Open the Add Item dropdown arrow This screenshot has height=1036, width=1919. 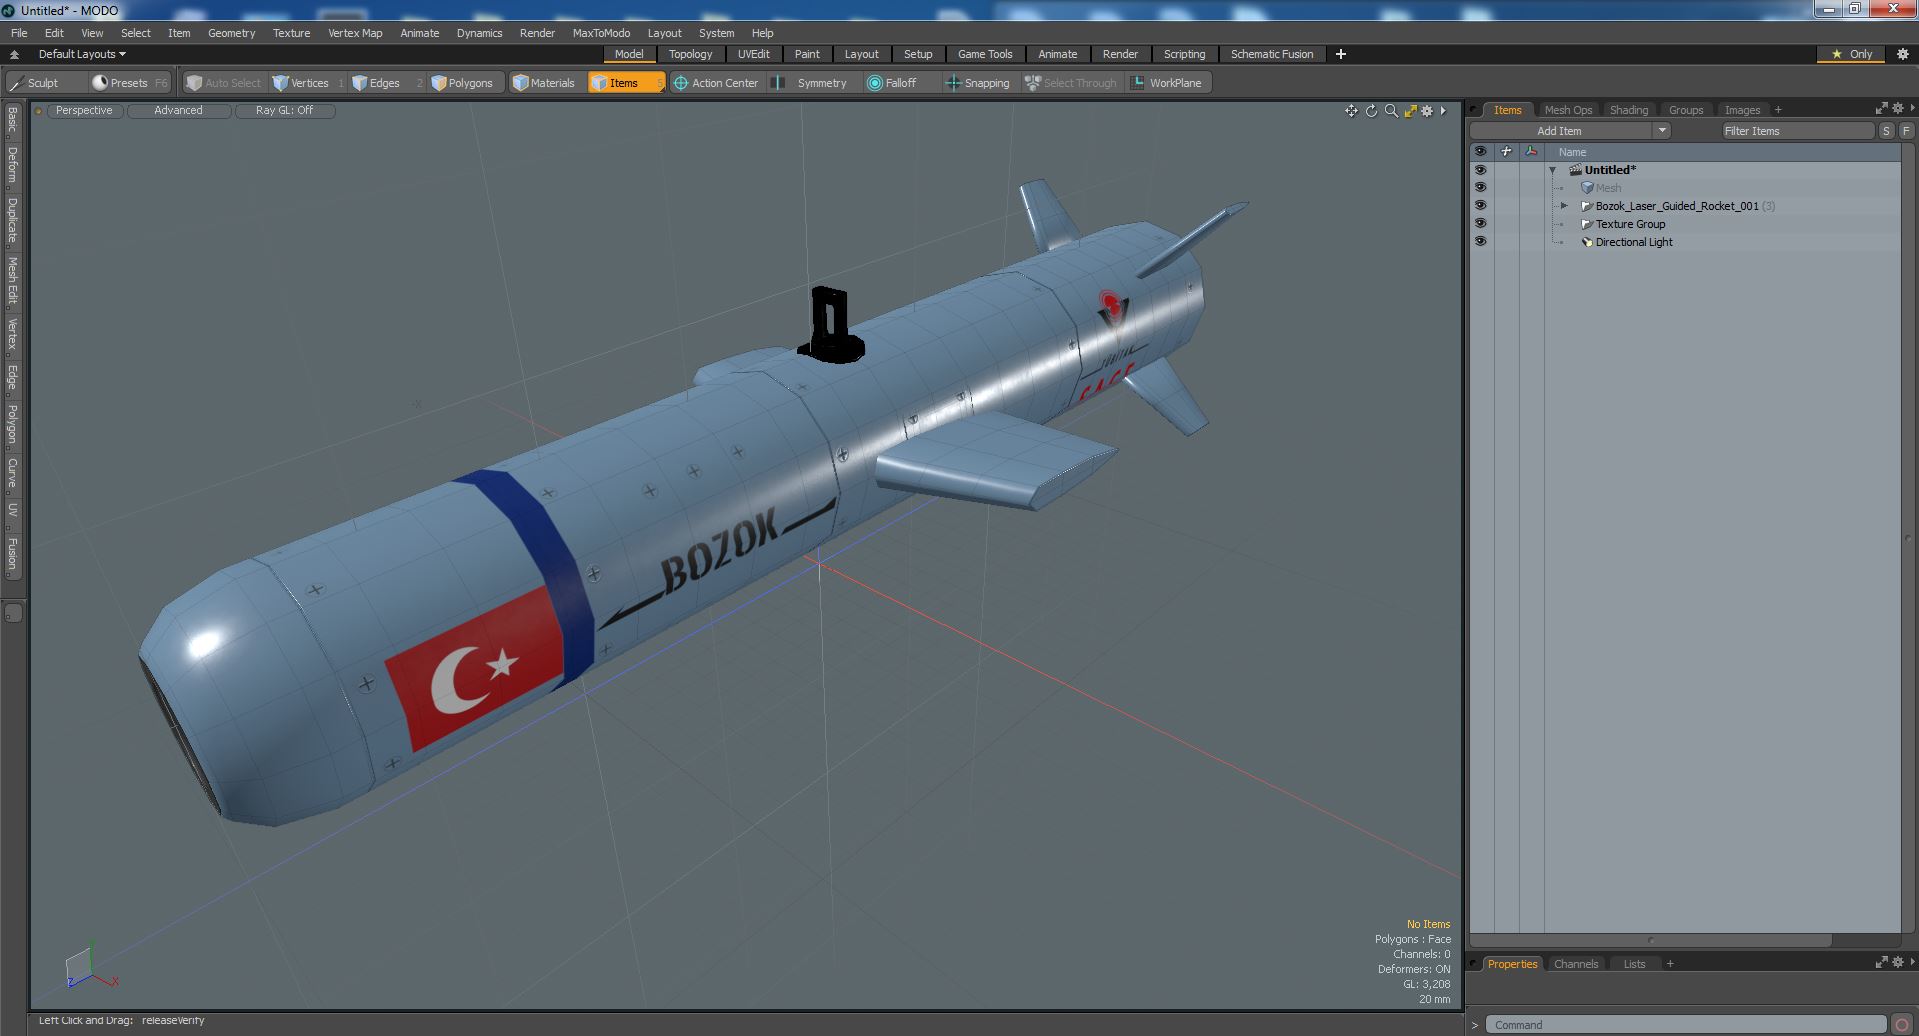[1662, 130]
